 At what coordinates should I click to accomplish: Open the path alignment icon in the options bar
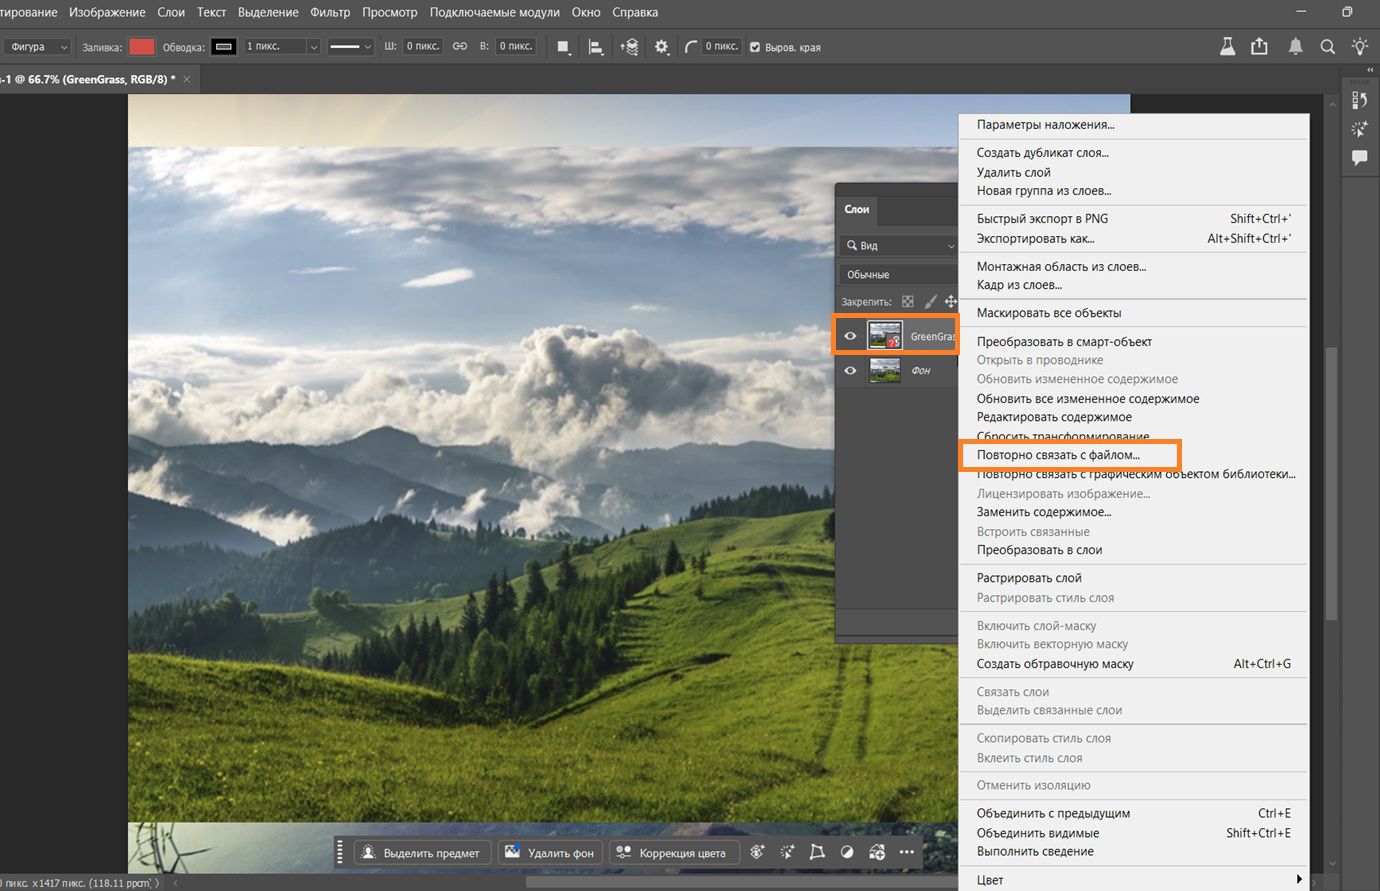pyautogui.click(x=596, y=47)
